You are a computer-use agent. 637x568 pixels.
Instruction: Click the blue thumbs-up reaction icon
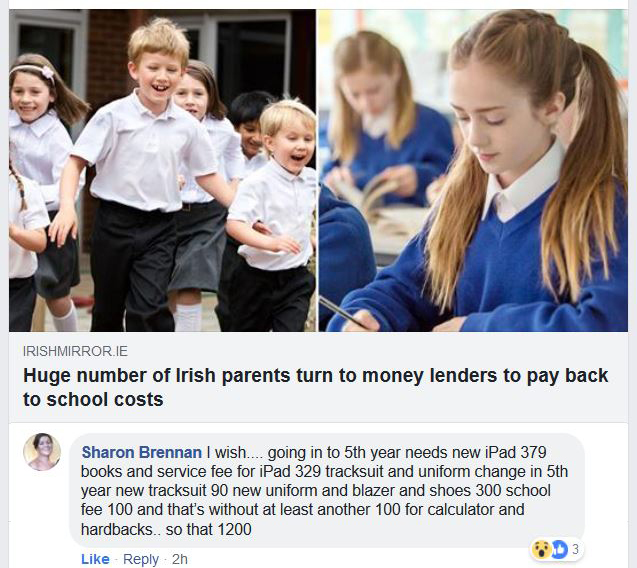559,549
